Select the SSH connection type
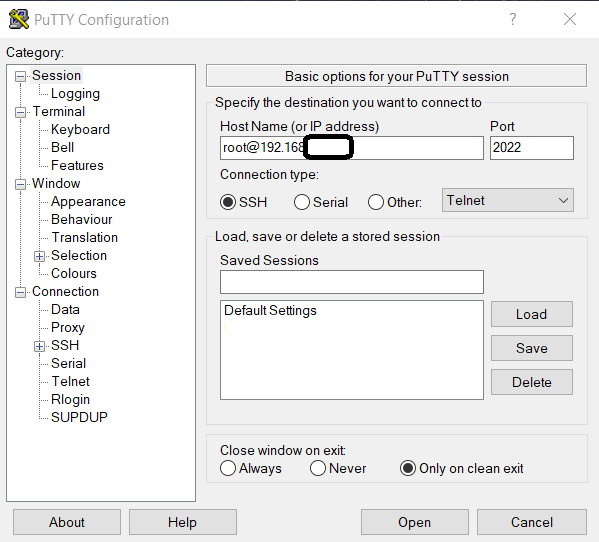This screenshot has width=599, height=542. [x=228, y=202]
